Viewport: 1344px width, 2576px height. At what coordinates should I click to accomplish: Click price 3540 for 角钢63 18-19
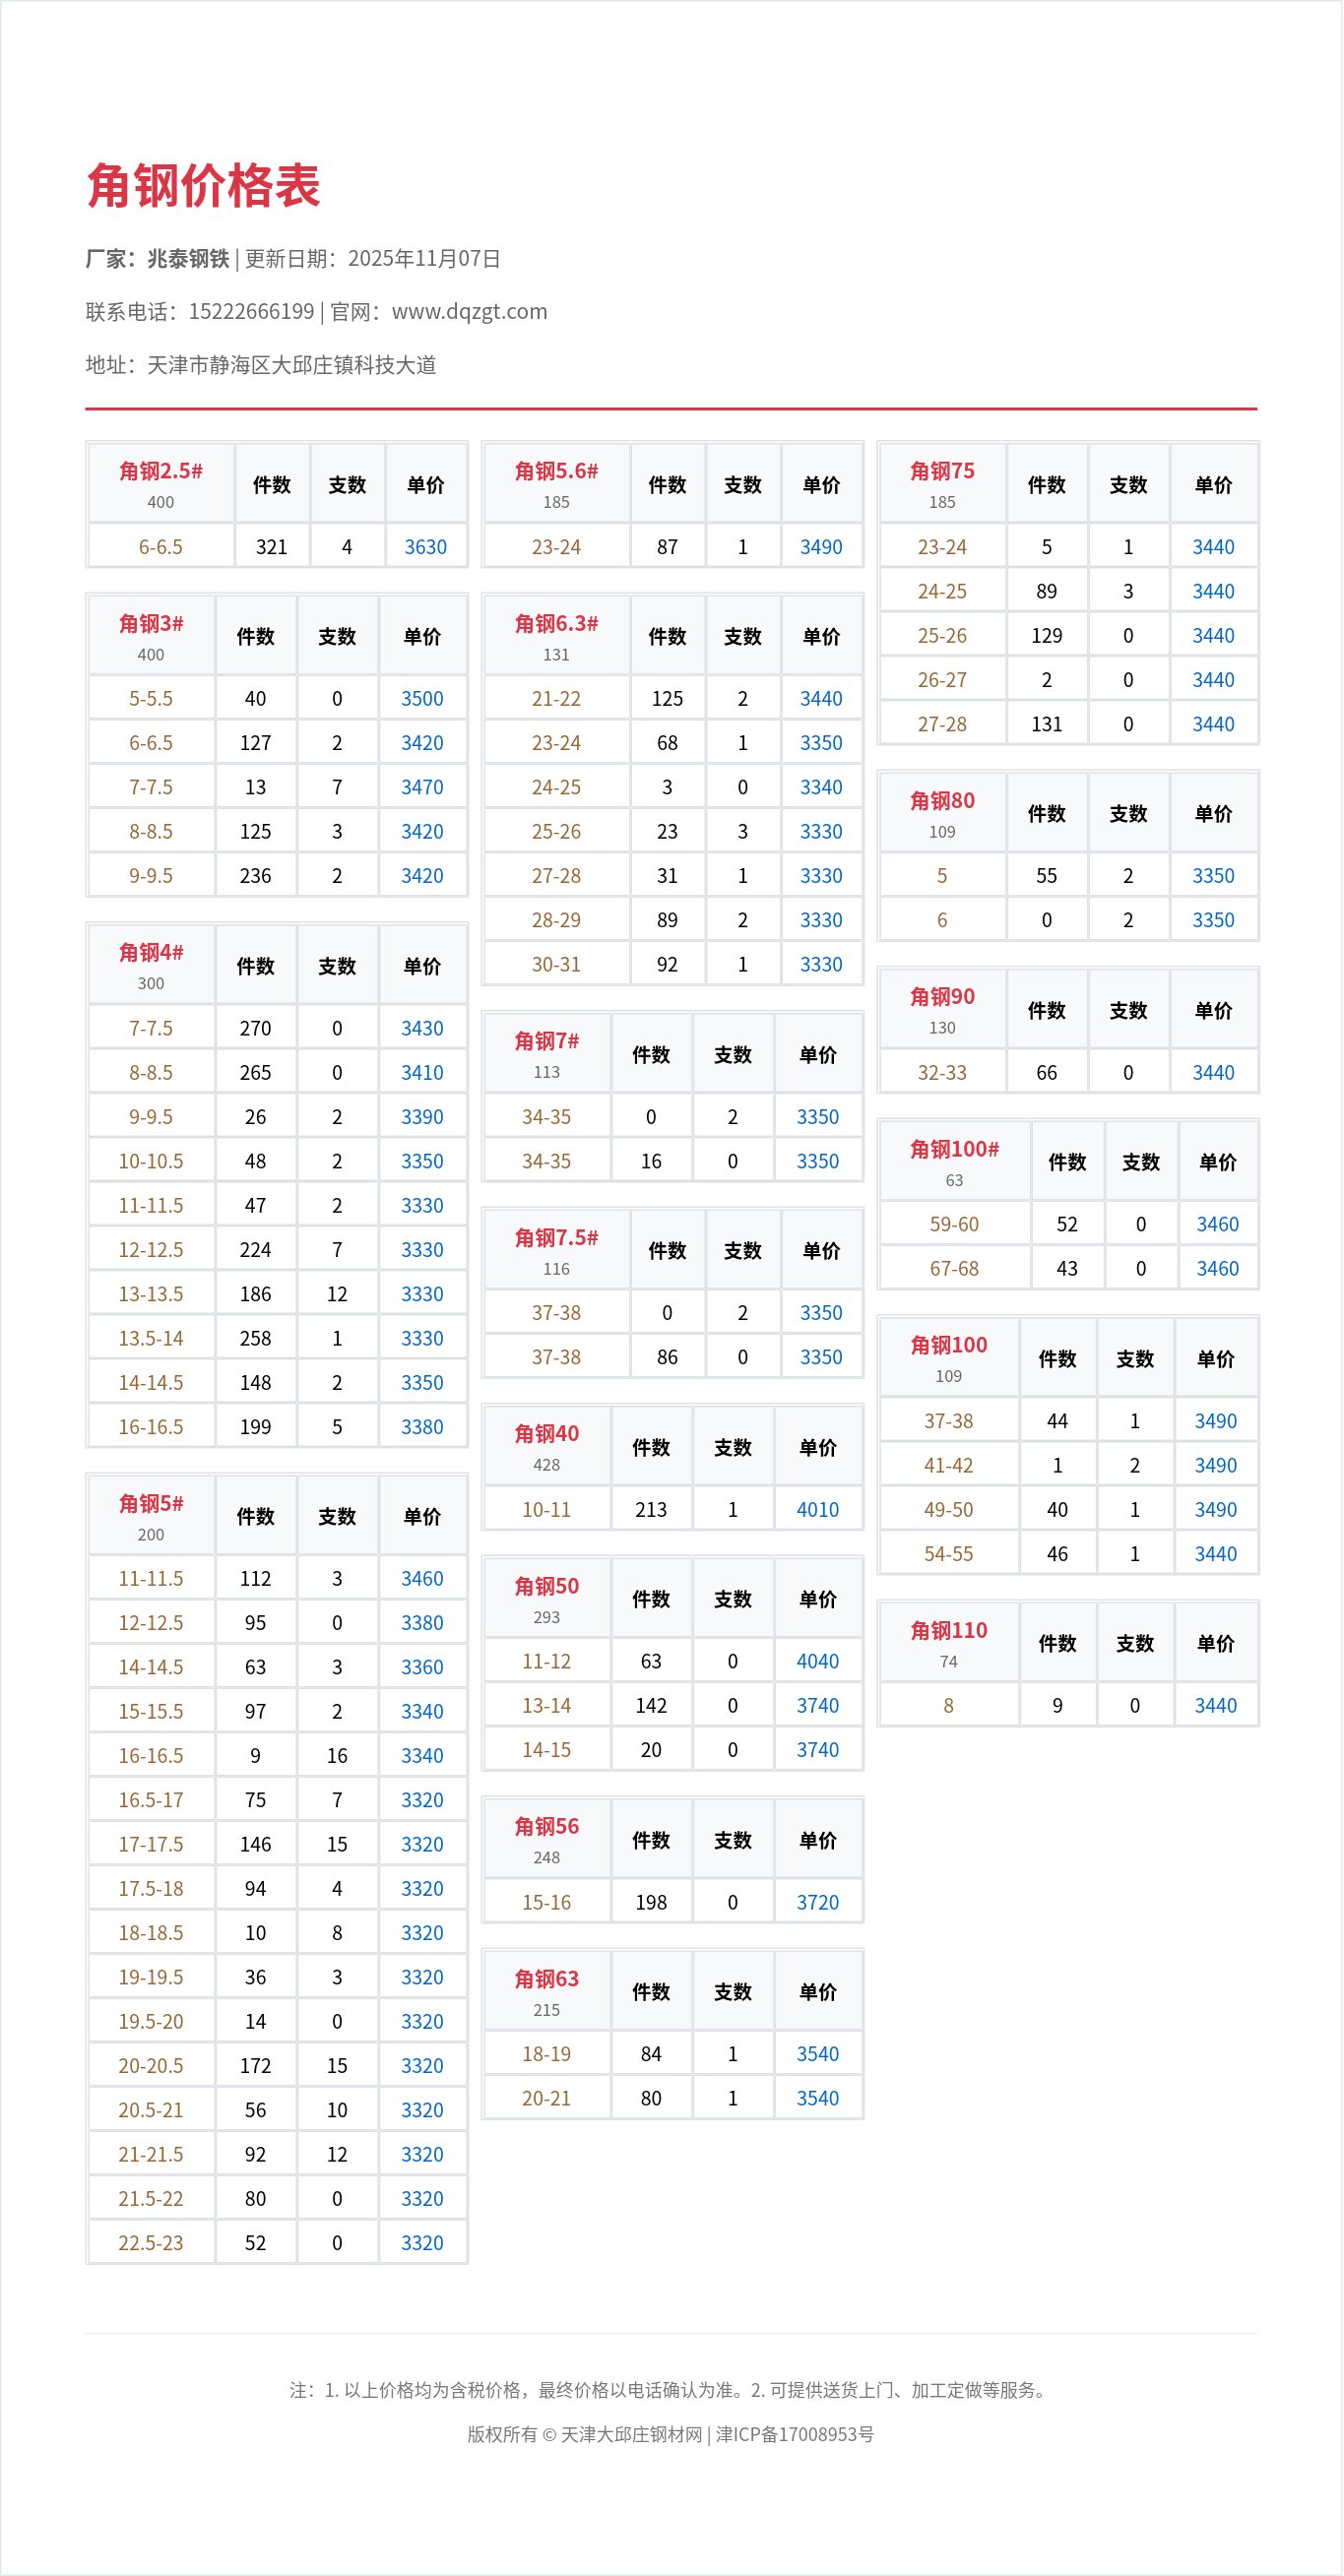[817, 2054]
